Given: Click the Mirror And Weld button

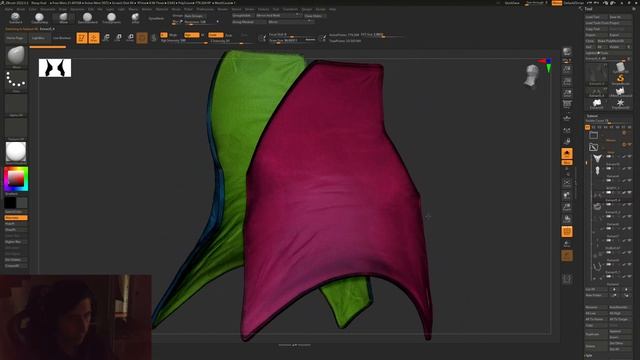Looking at the screenshot, I should (x=278, y=16).
